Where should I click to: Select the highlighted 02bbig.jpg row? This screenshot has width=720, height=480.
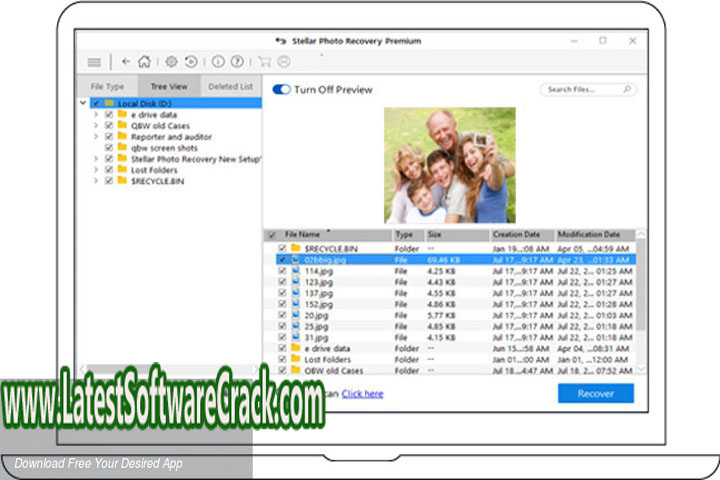click(456, 260)
